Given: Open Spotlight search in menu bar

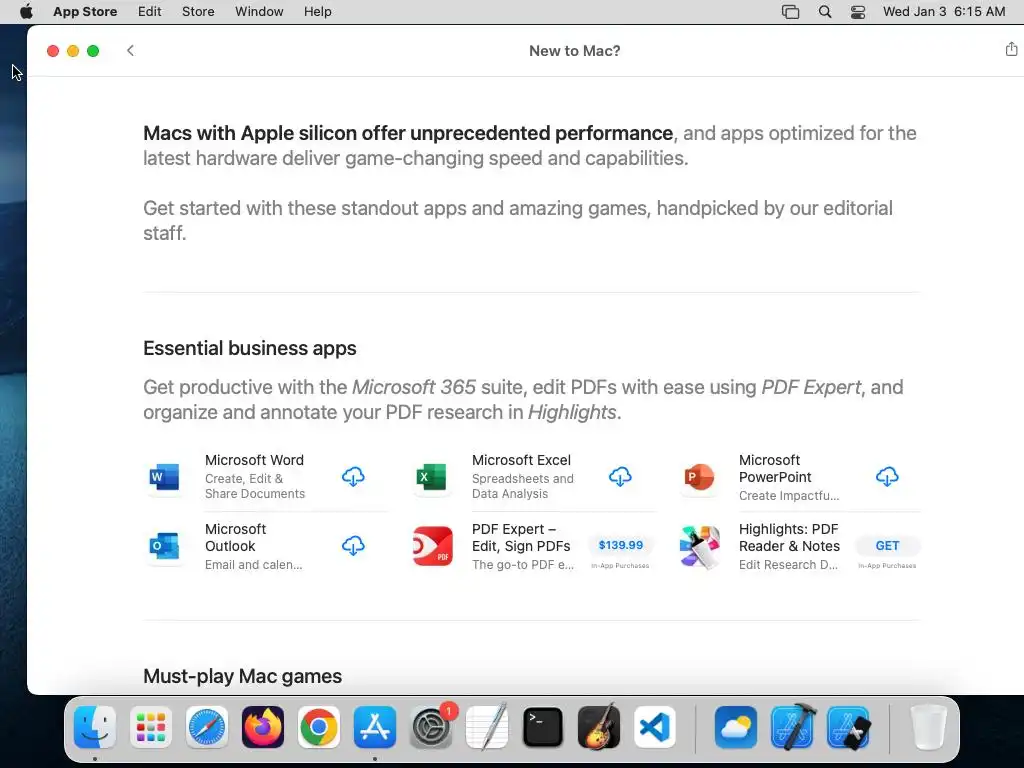Looking at the screenshot, I should 825,12.
